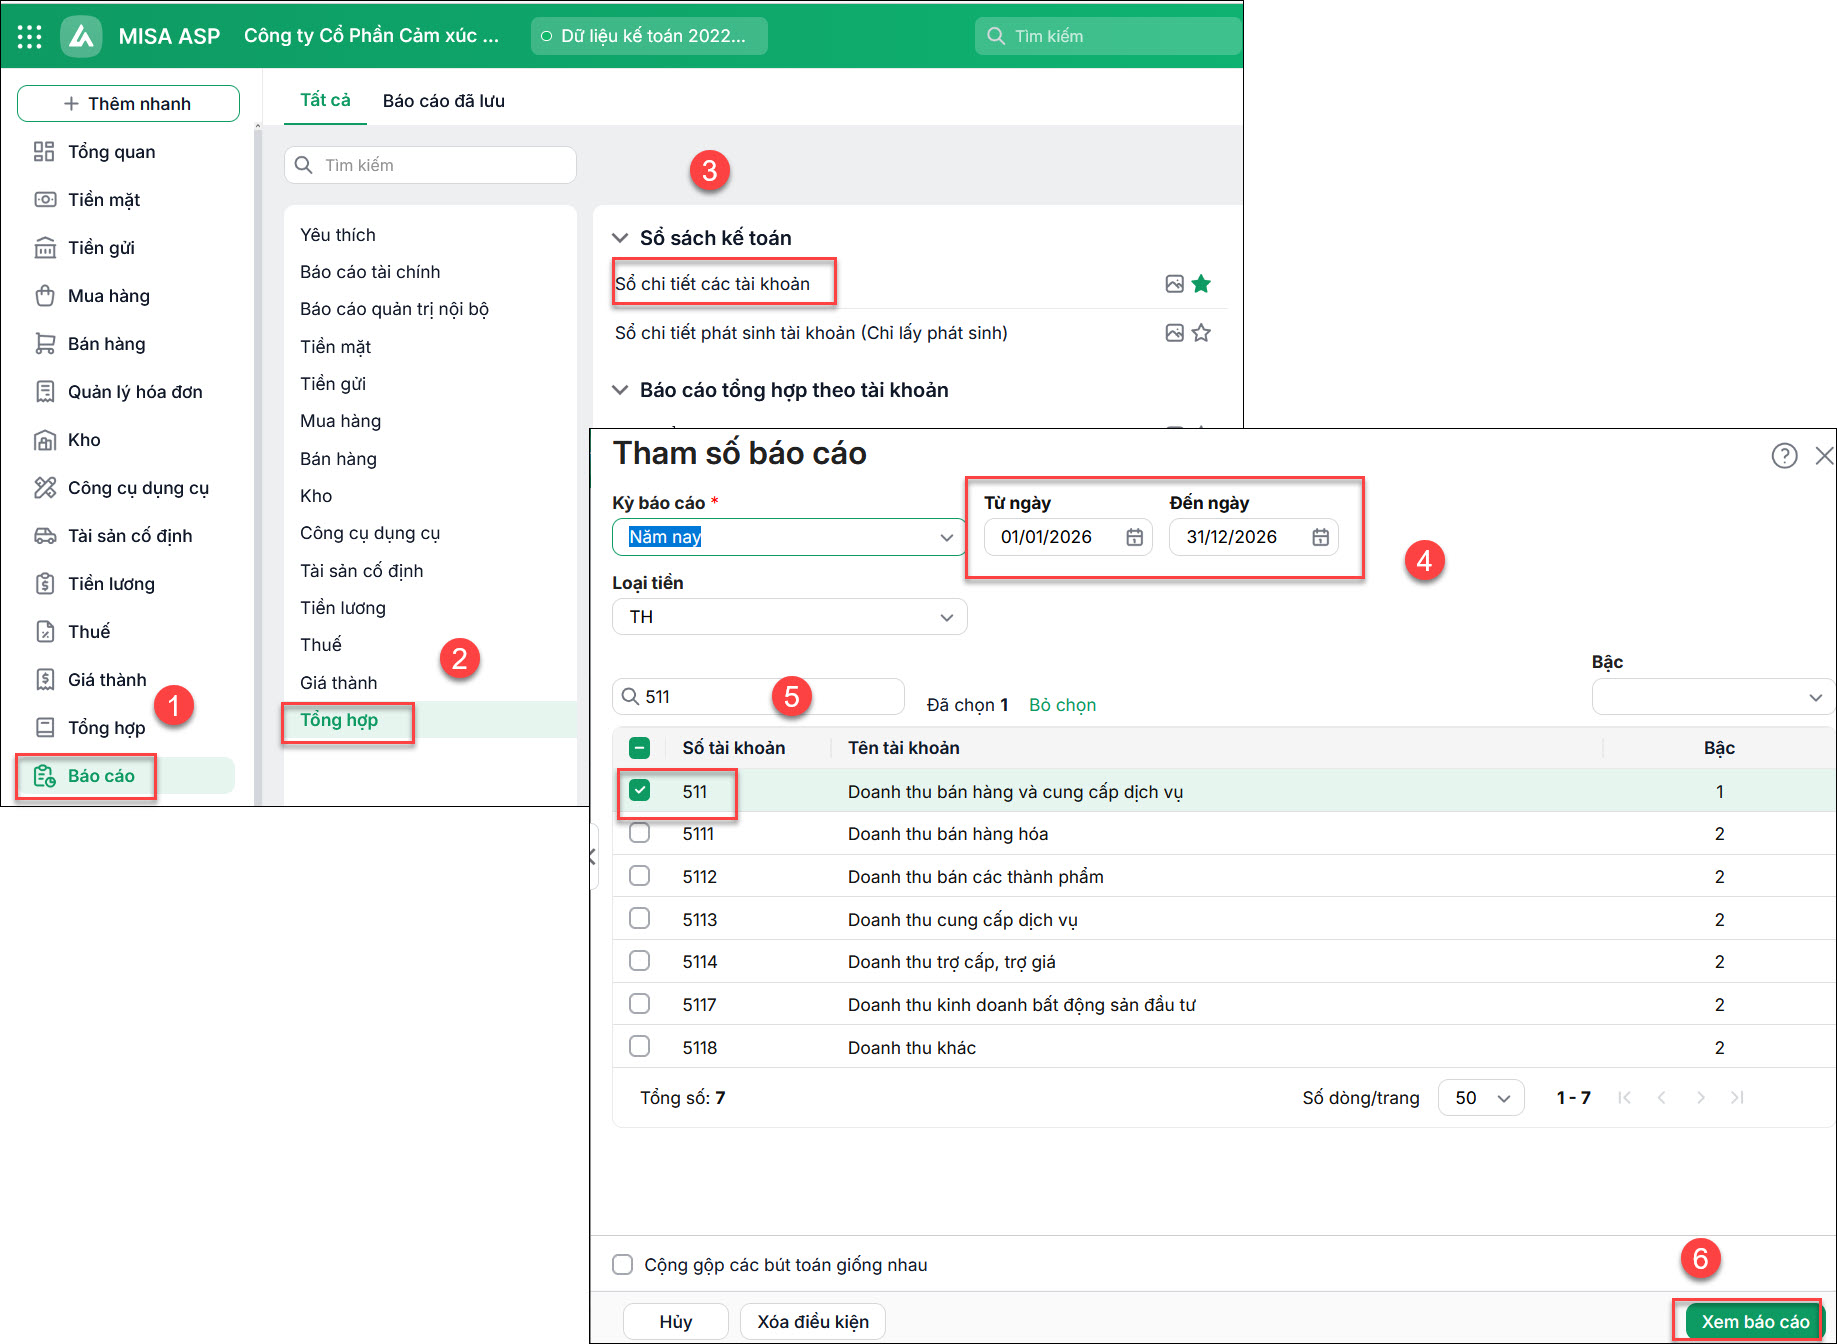
Task: Click the Công cụ dụng cụ icon
Action: [x=45, y=488]
